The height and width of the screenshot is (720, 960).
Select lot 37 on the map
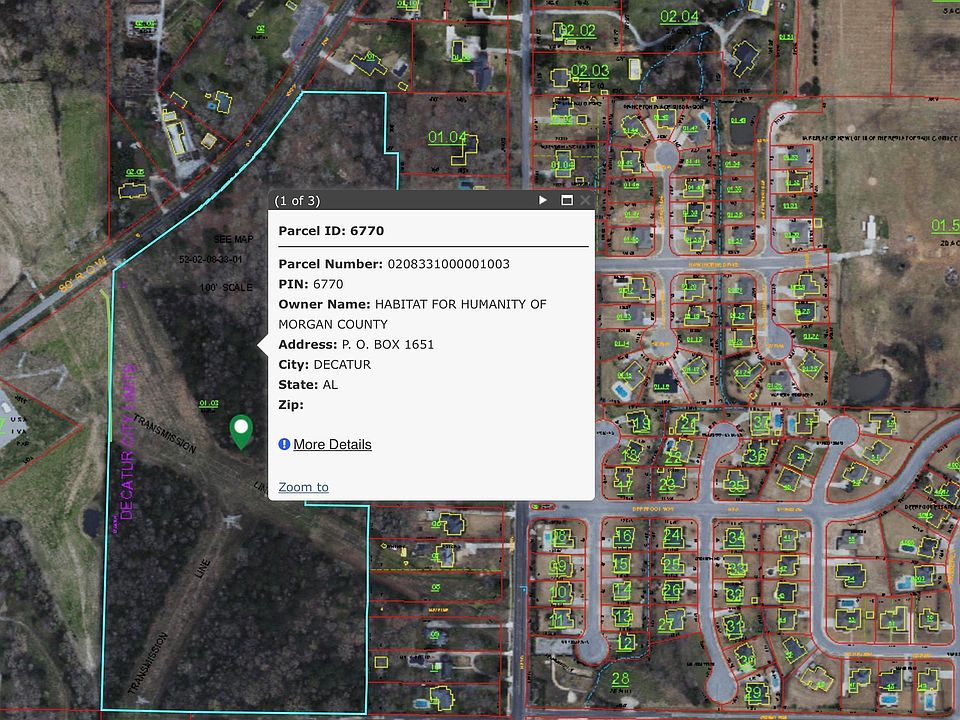pos(761,422)
